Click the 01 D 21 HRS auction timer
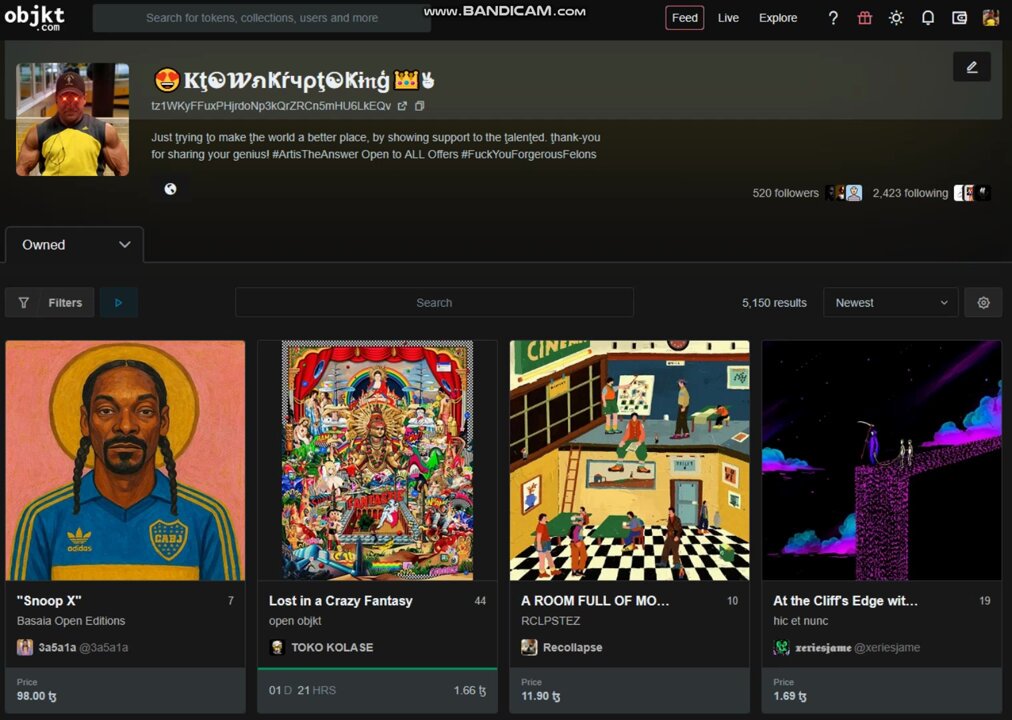The height and width of the screenshot is (720, 1012). (x=302, y=690)
